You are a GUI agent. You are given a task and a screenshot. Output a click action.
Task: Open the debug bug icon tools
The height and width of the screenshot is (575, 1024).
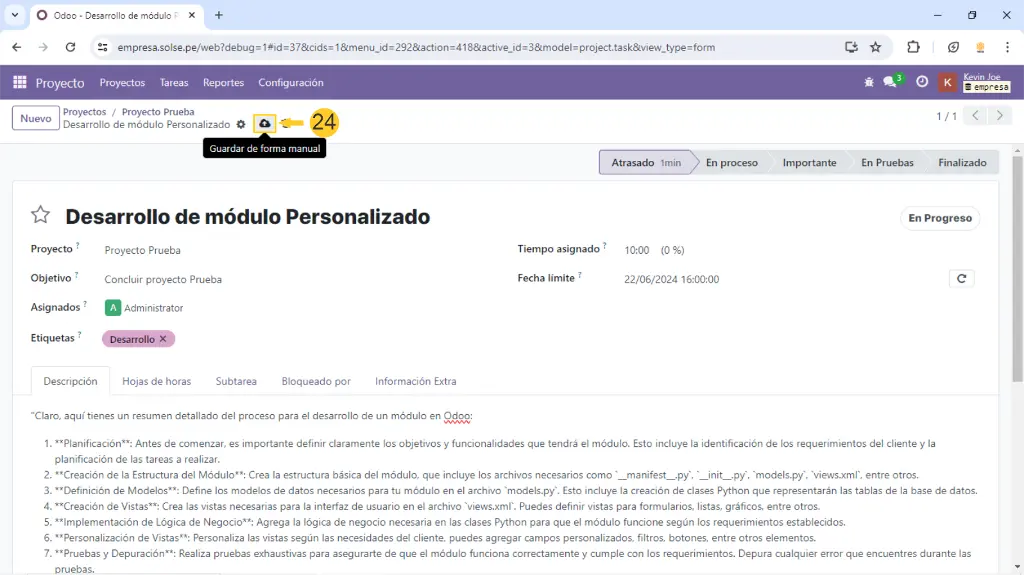[x=869, y=83]
